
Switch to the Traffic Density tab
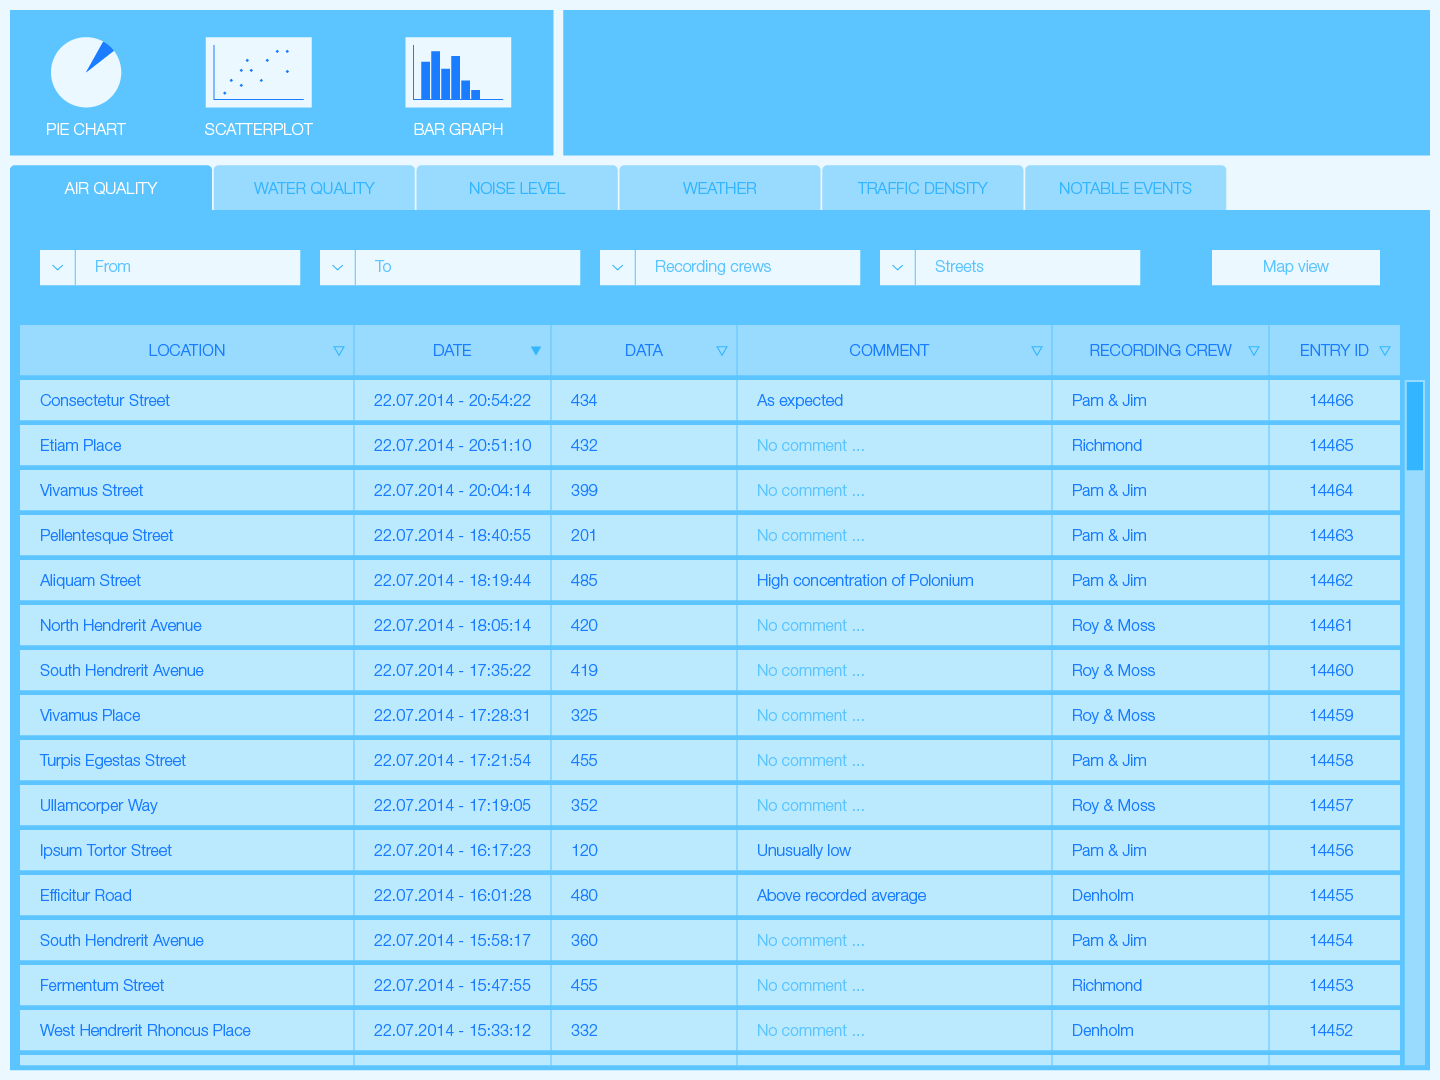[x=922, y=188]
